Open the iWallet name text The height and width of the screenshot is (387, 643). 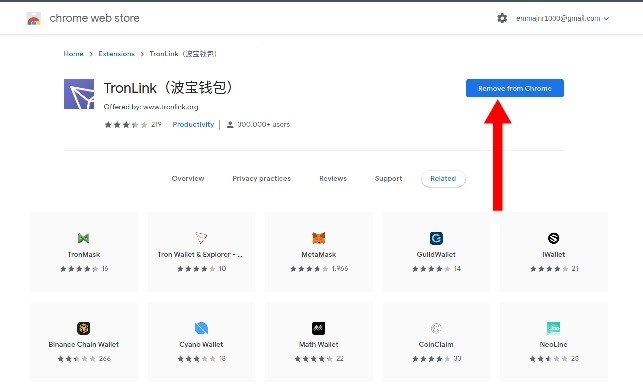click(554, 255)
